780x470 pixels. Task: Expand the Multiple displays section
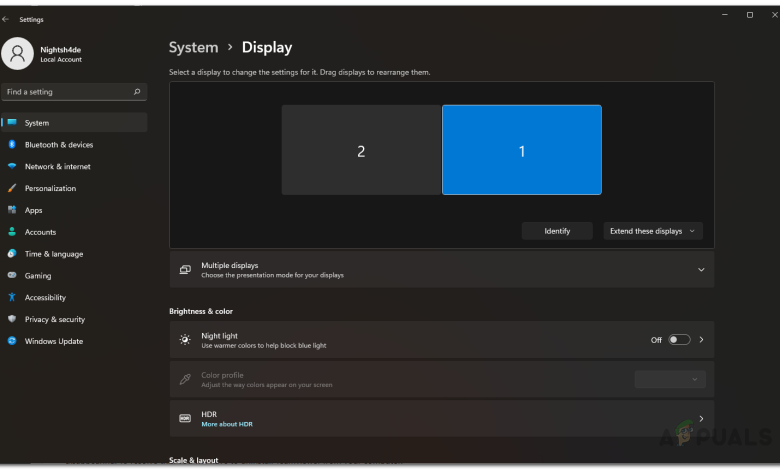pyautogui.click(x=700, y=270)
